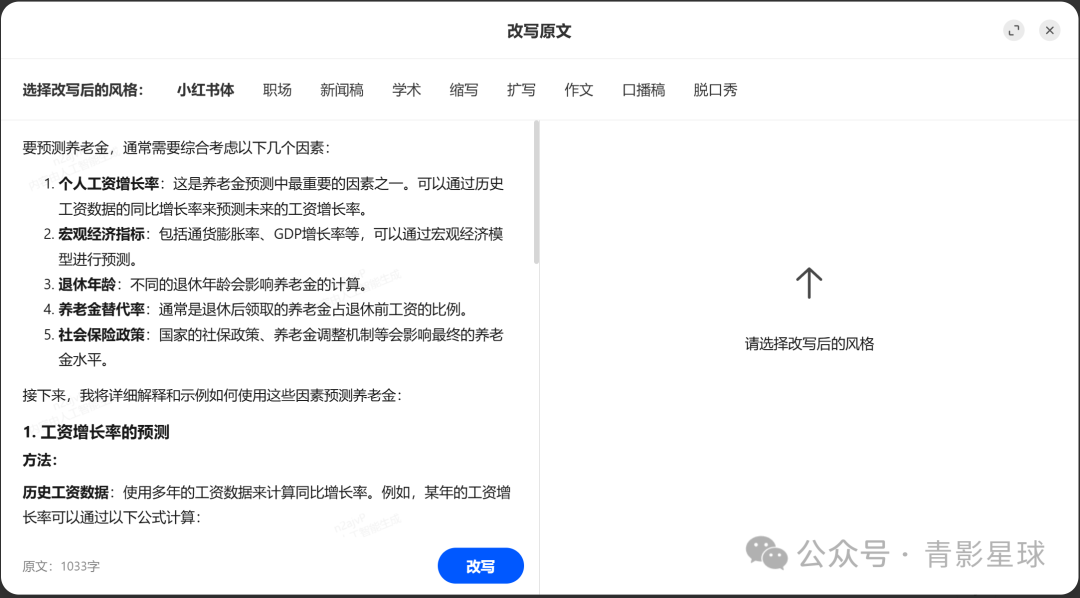
Task: Select the 扩写 style to expand text
Action: click(521, 89)
